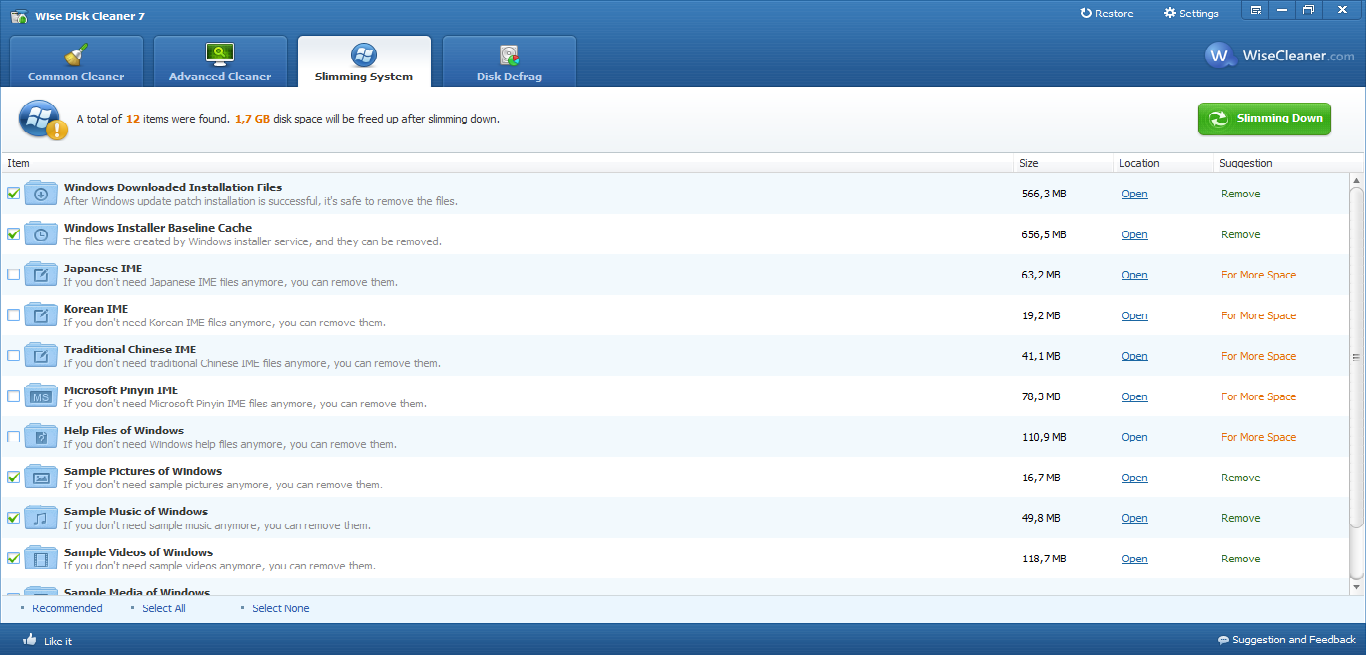
Task: Switch to the Advanced Cleaner tab
Action: pyautogui.click(x=220, y=61)
